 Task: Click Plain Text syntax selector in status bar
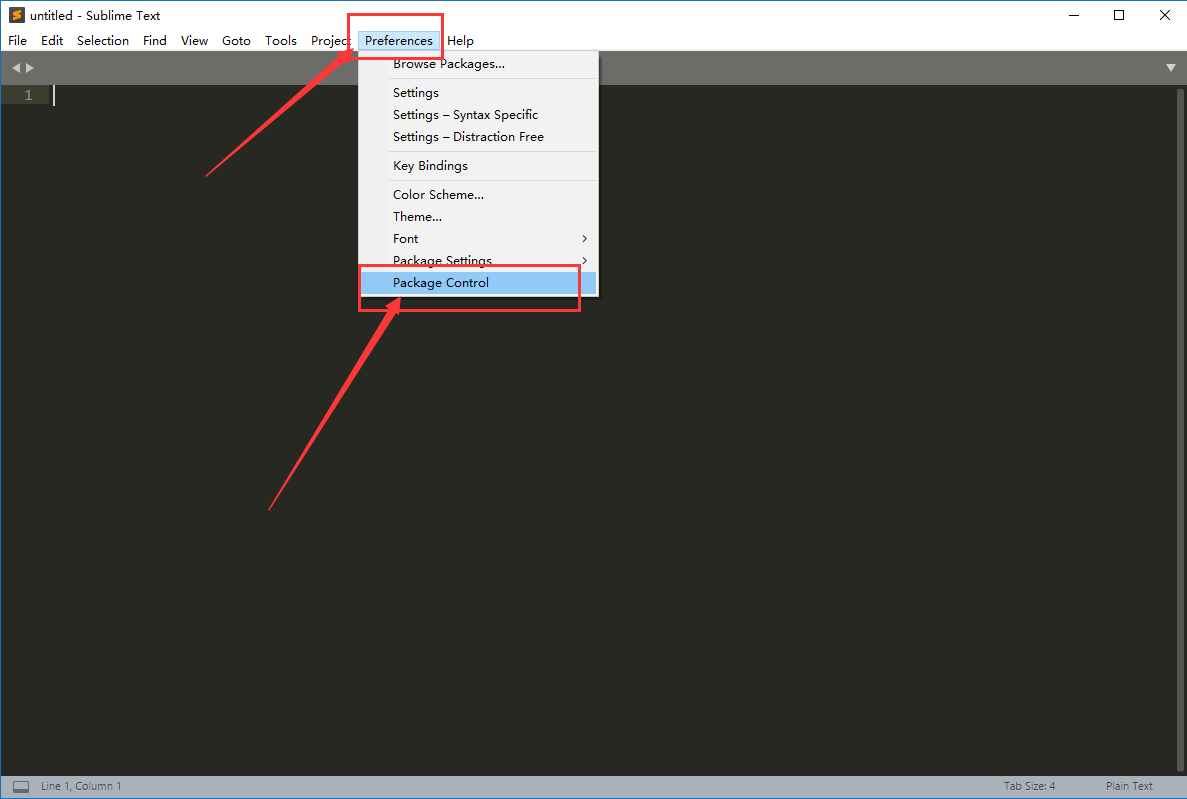click(1129, 785)
